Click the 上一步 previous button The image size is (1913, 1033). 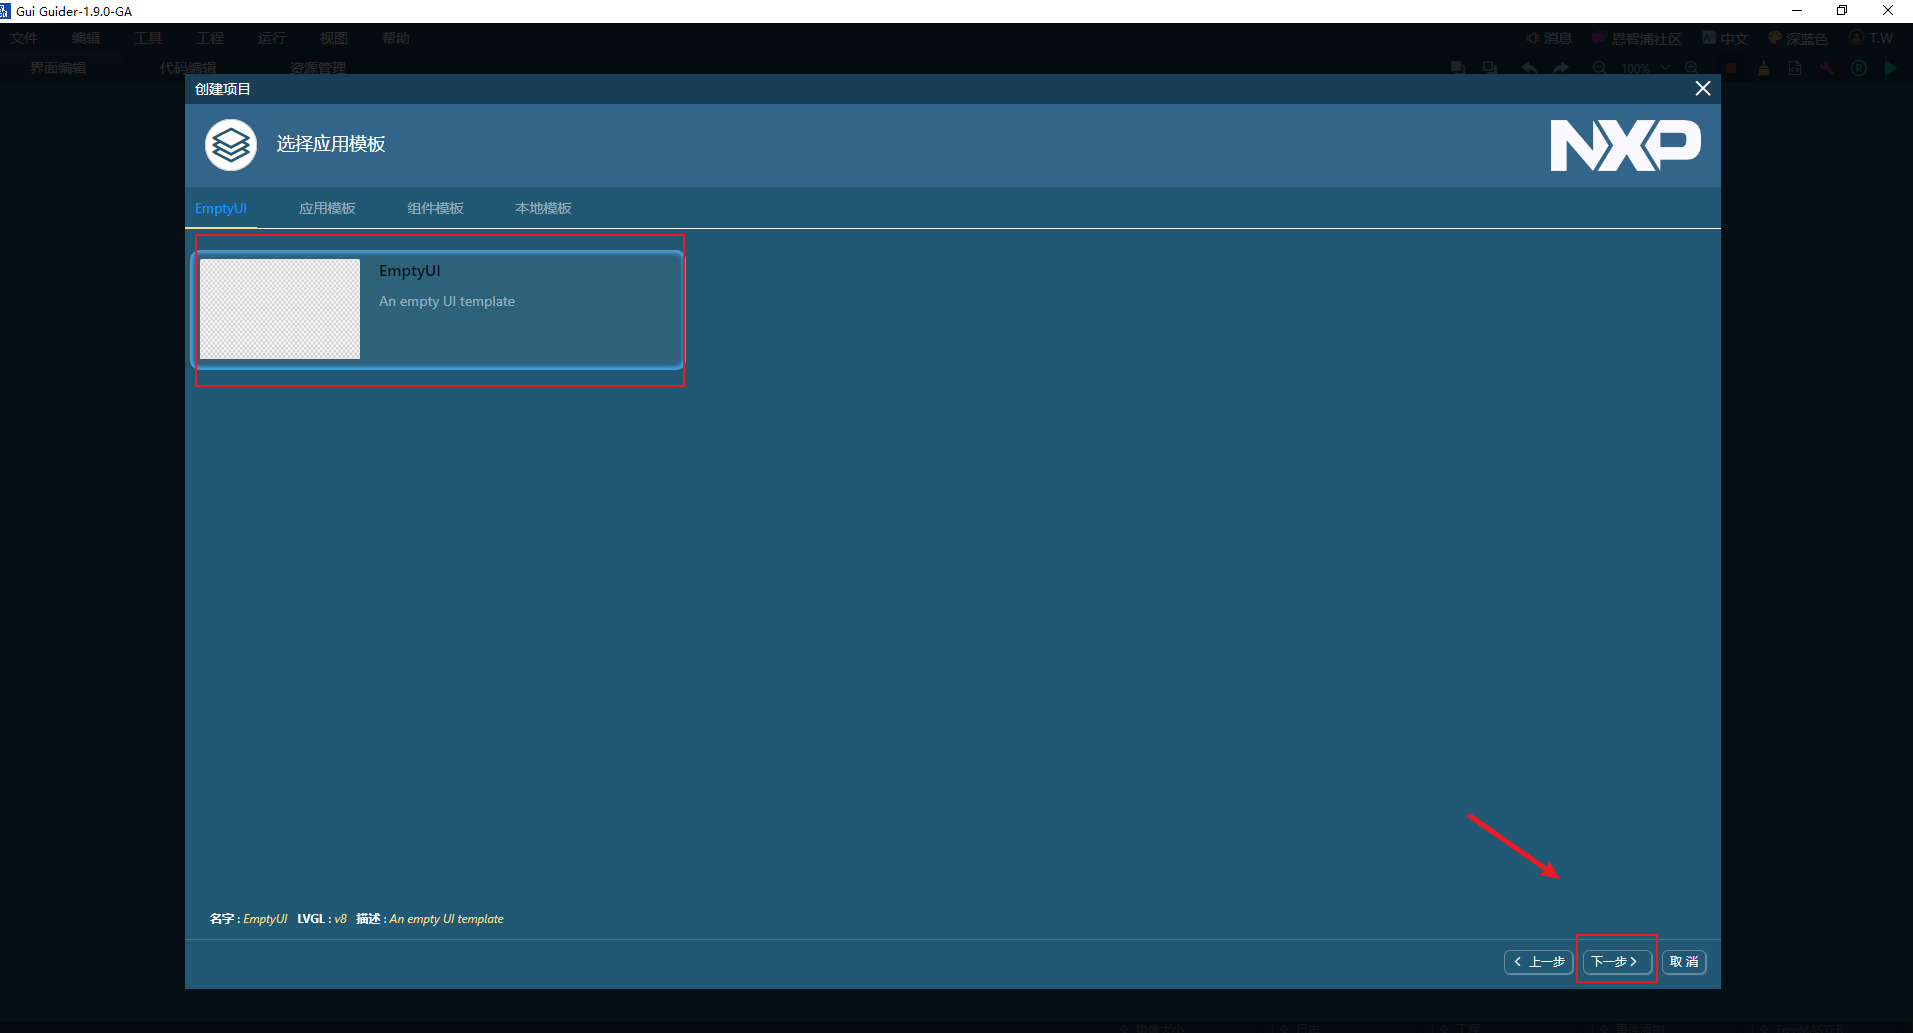pyautogui.click(x=1539, y=961)
